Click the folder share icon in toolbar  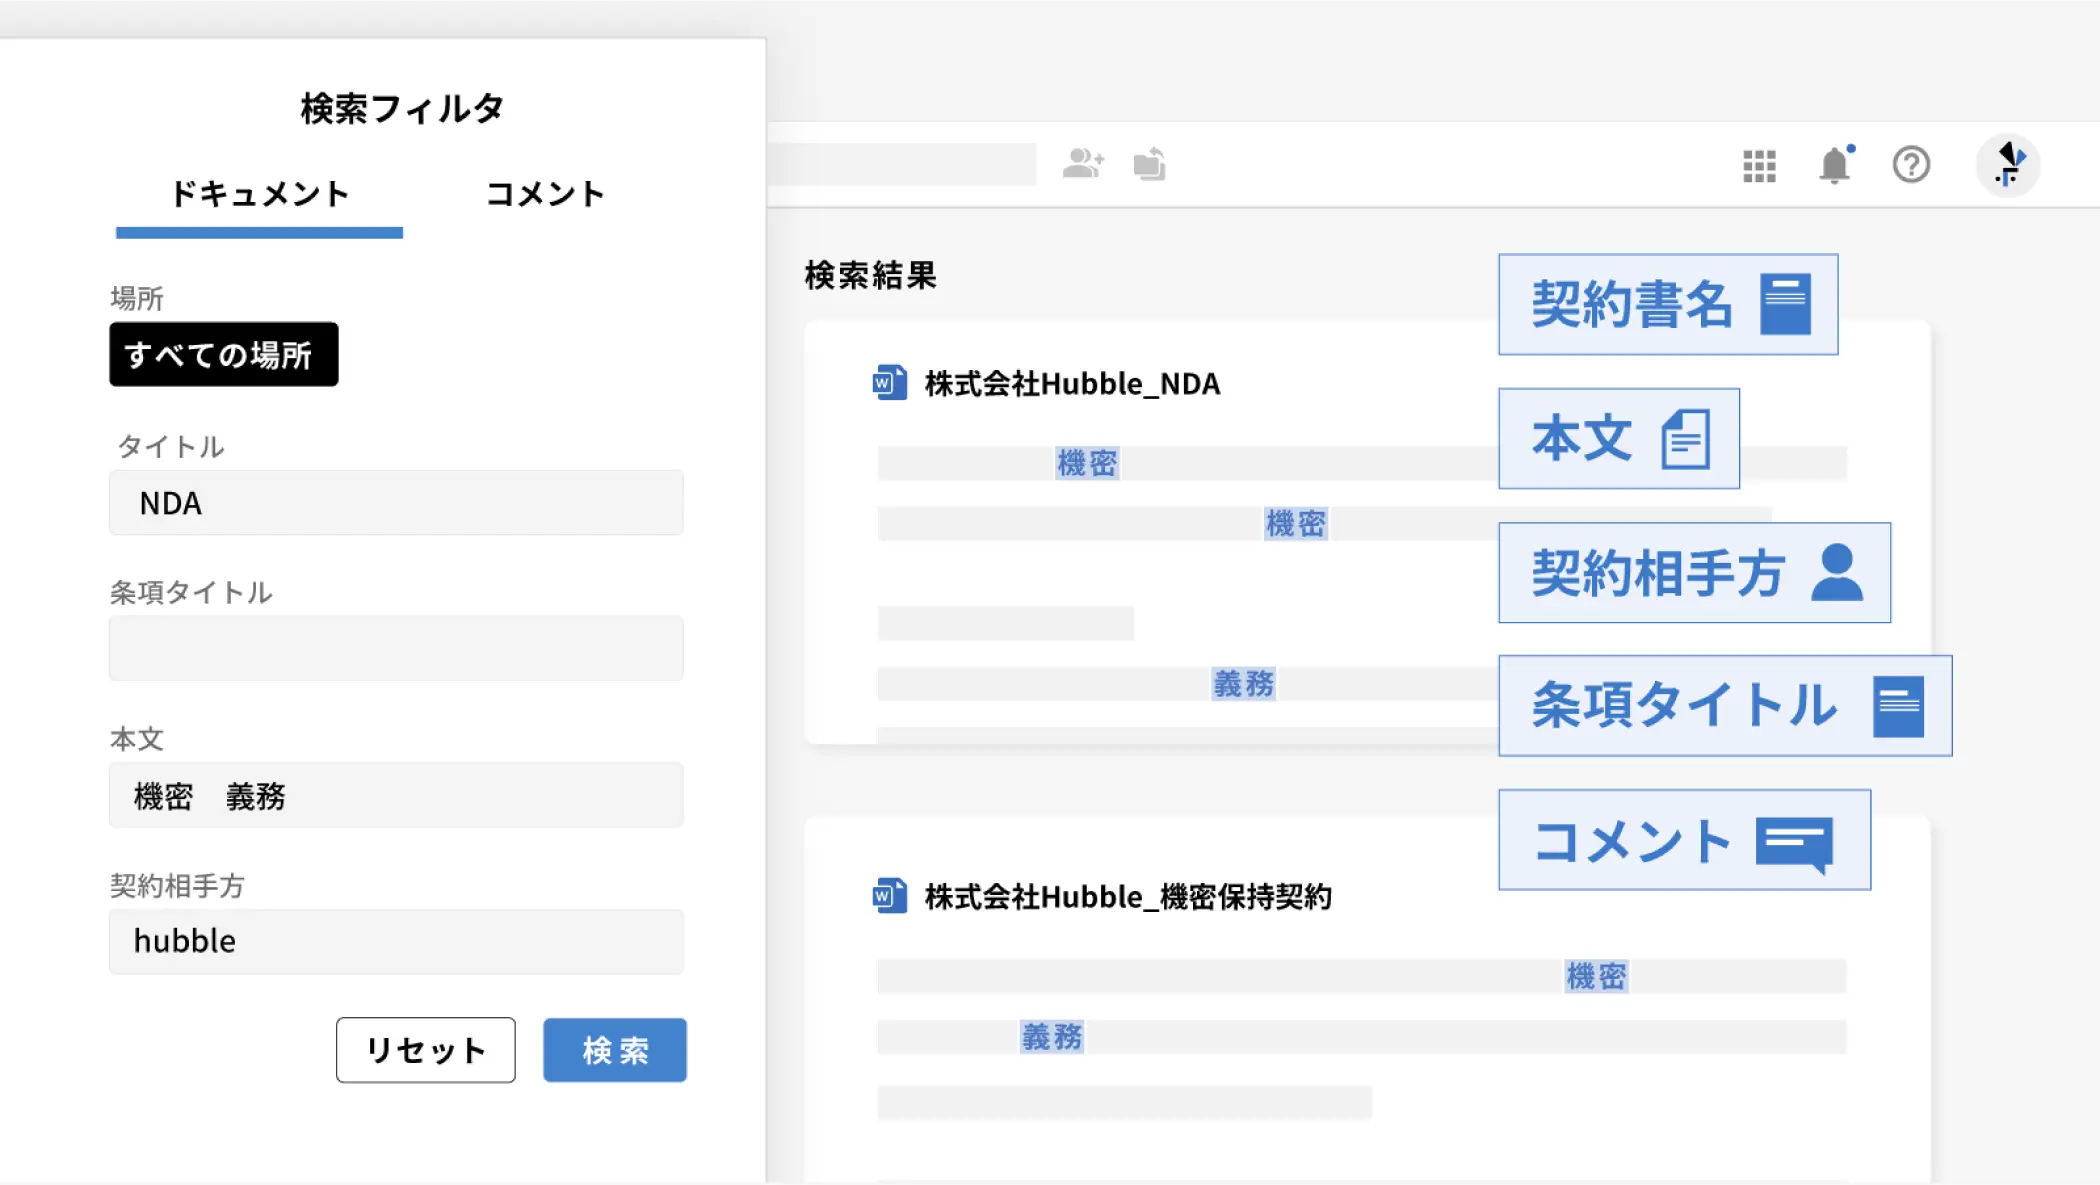1150,164
